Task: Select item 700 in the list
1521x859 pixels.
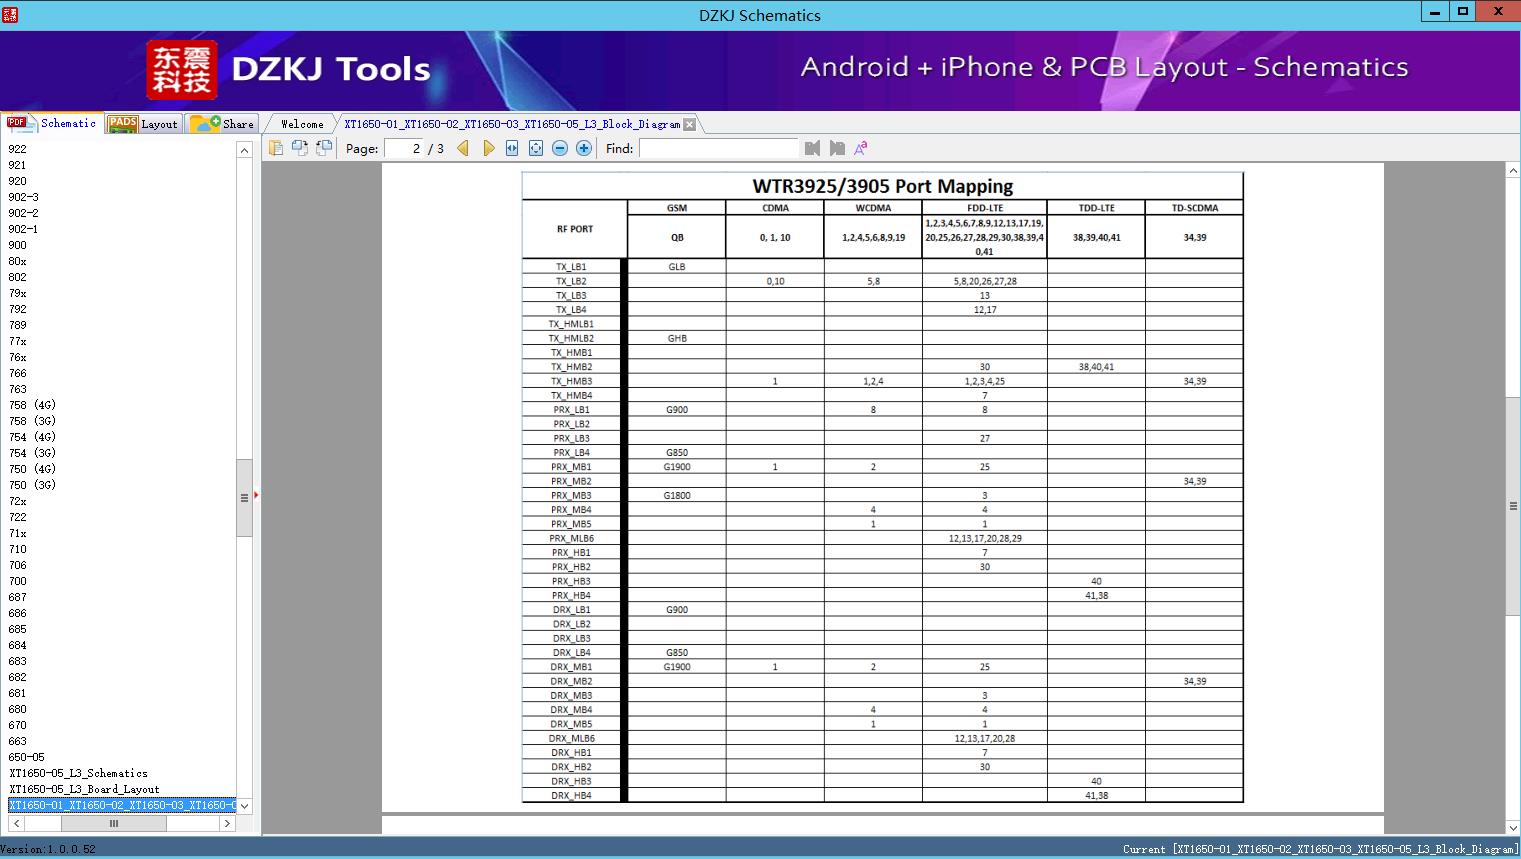Action: pyautogui.click(x=18, y=581)
